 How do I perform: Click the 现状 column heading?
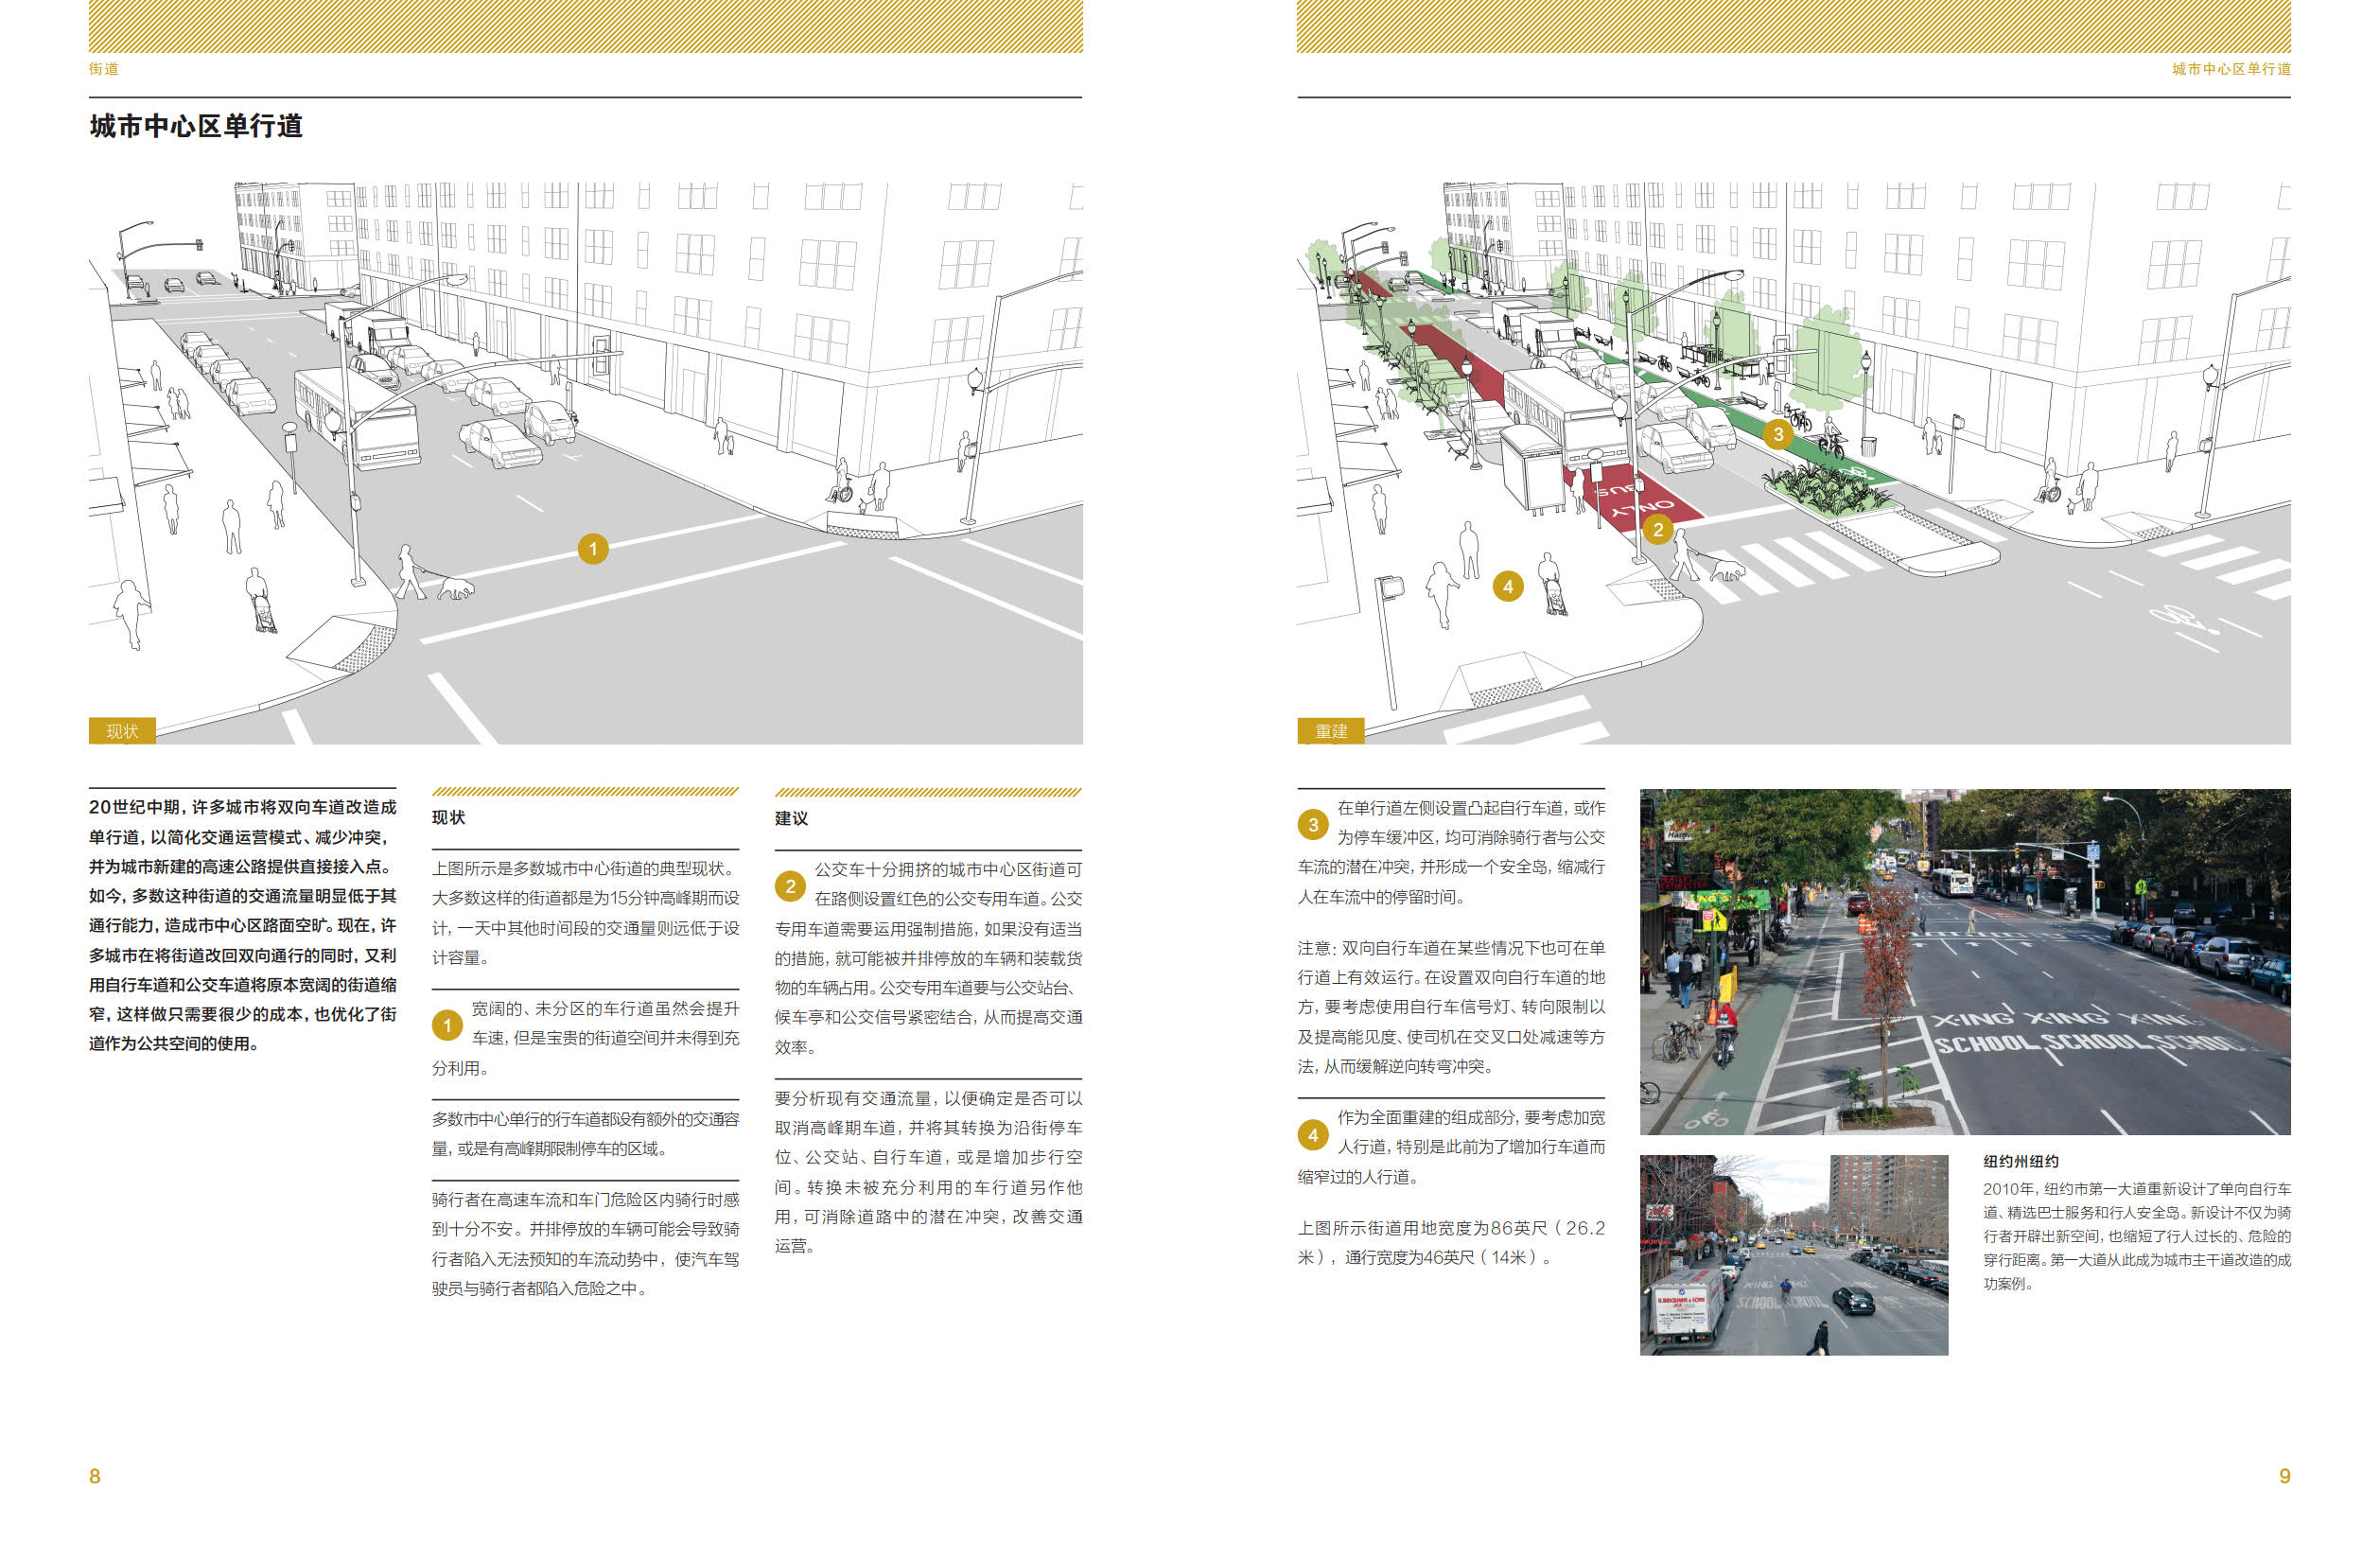pyautogui.click(x=448, y=817)
